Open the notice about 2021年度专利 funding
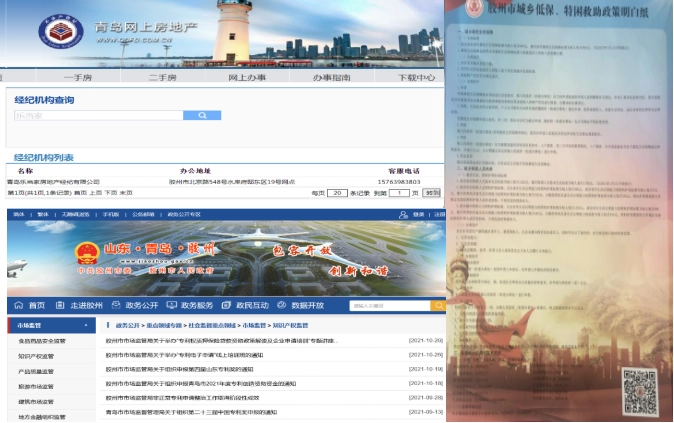The width and height of the screenshot is (674, 423). (x=201, y=383)
